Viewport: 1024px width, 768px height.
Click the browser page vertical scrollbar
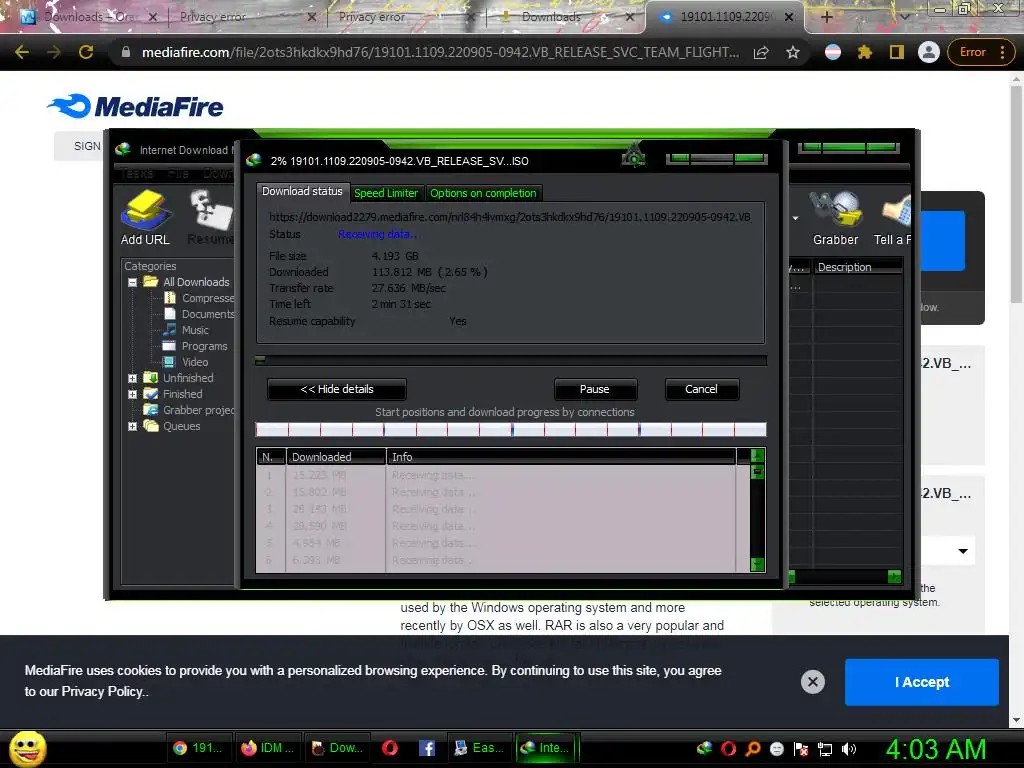pos(1016,196)
